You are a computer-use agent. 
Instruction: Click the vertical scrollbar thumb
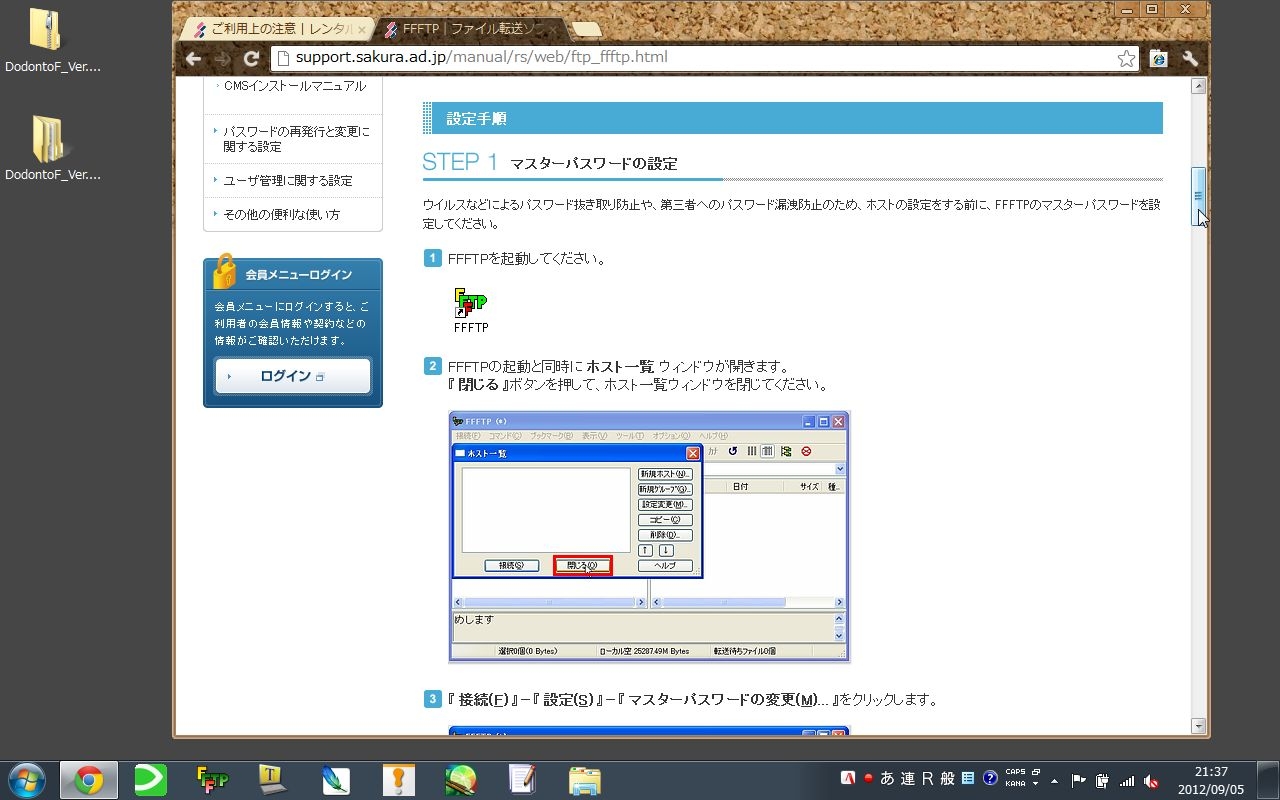(x=1198, y=196)
